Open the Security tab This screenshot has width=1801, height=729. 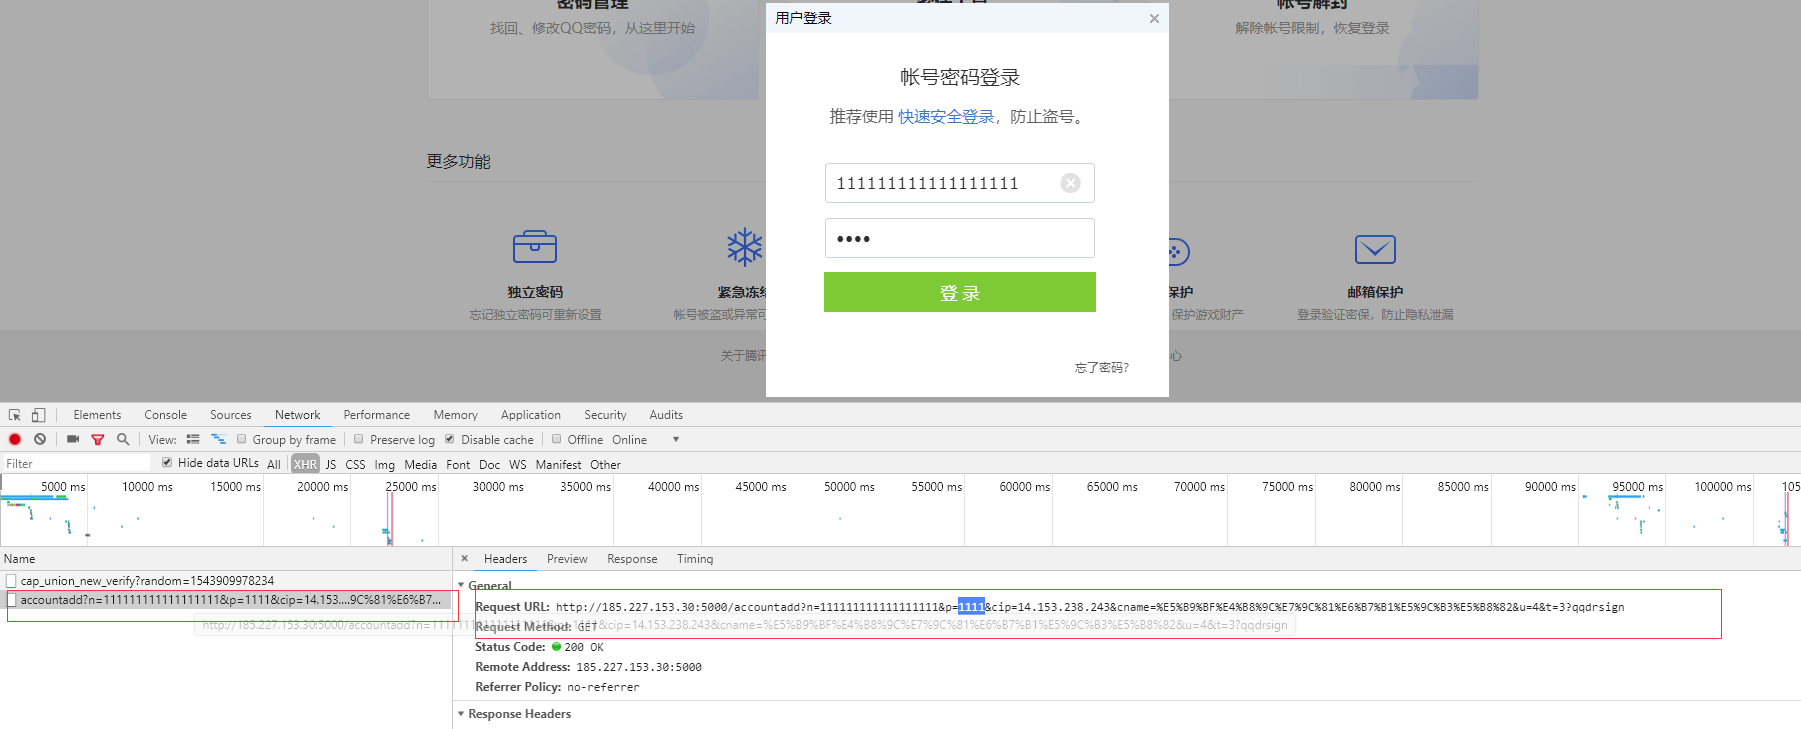coord(606,415)
